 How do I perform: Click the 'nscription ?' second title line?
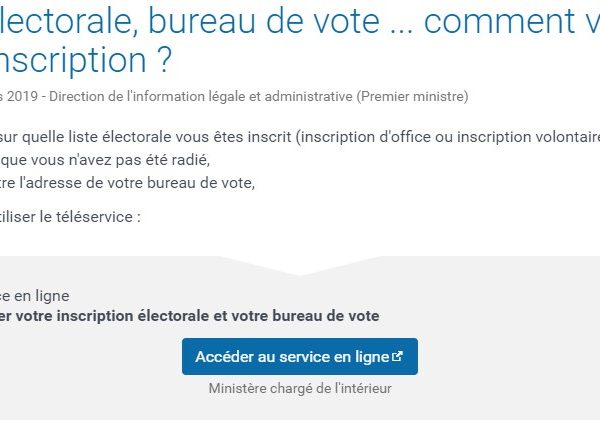point(85,60)
